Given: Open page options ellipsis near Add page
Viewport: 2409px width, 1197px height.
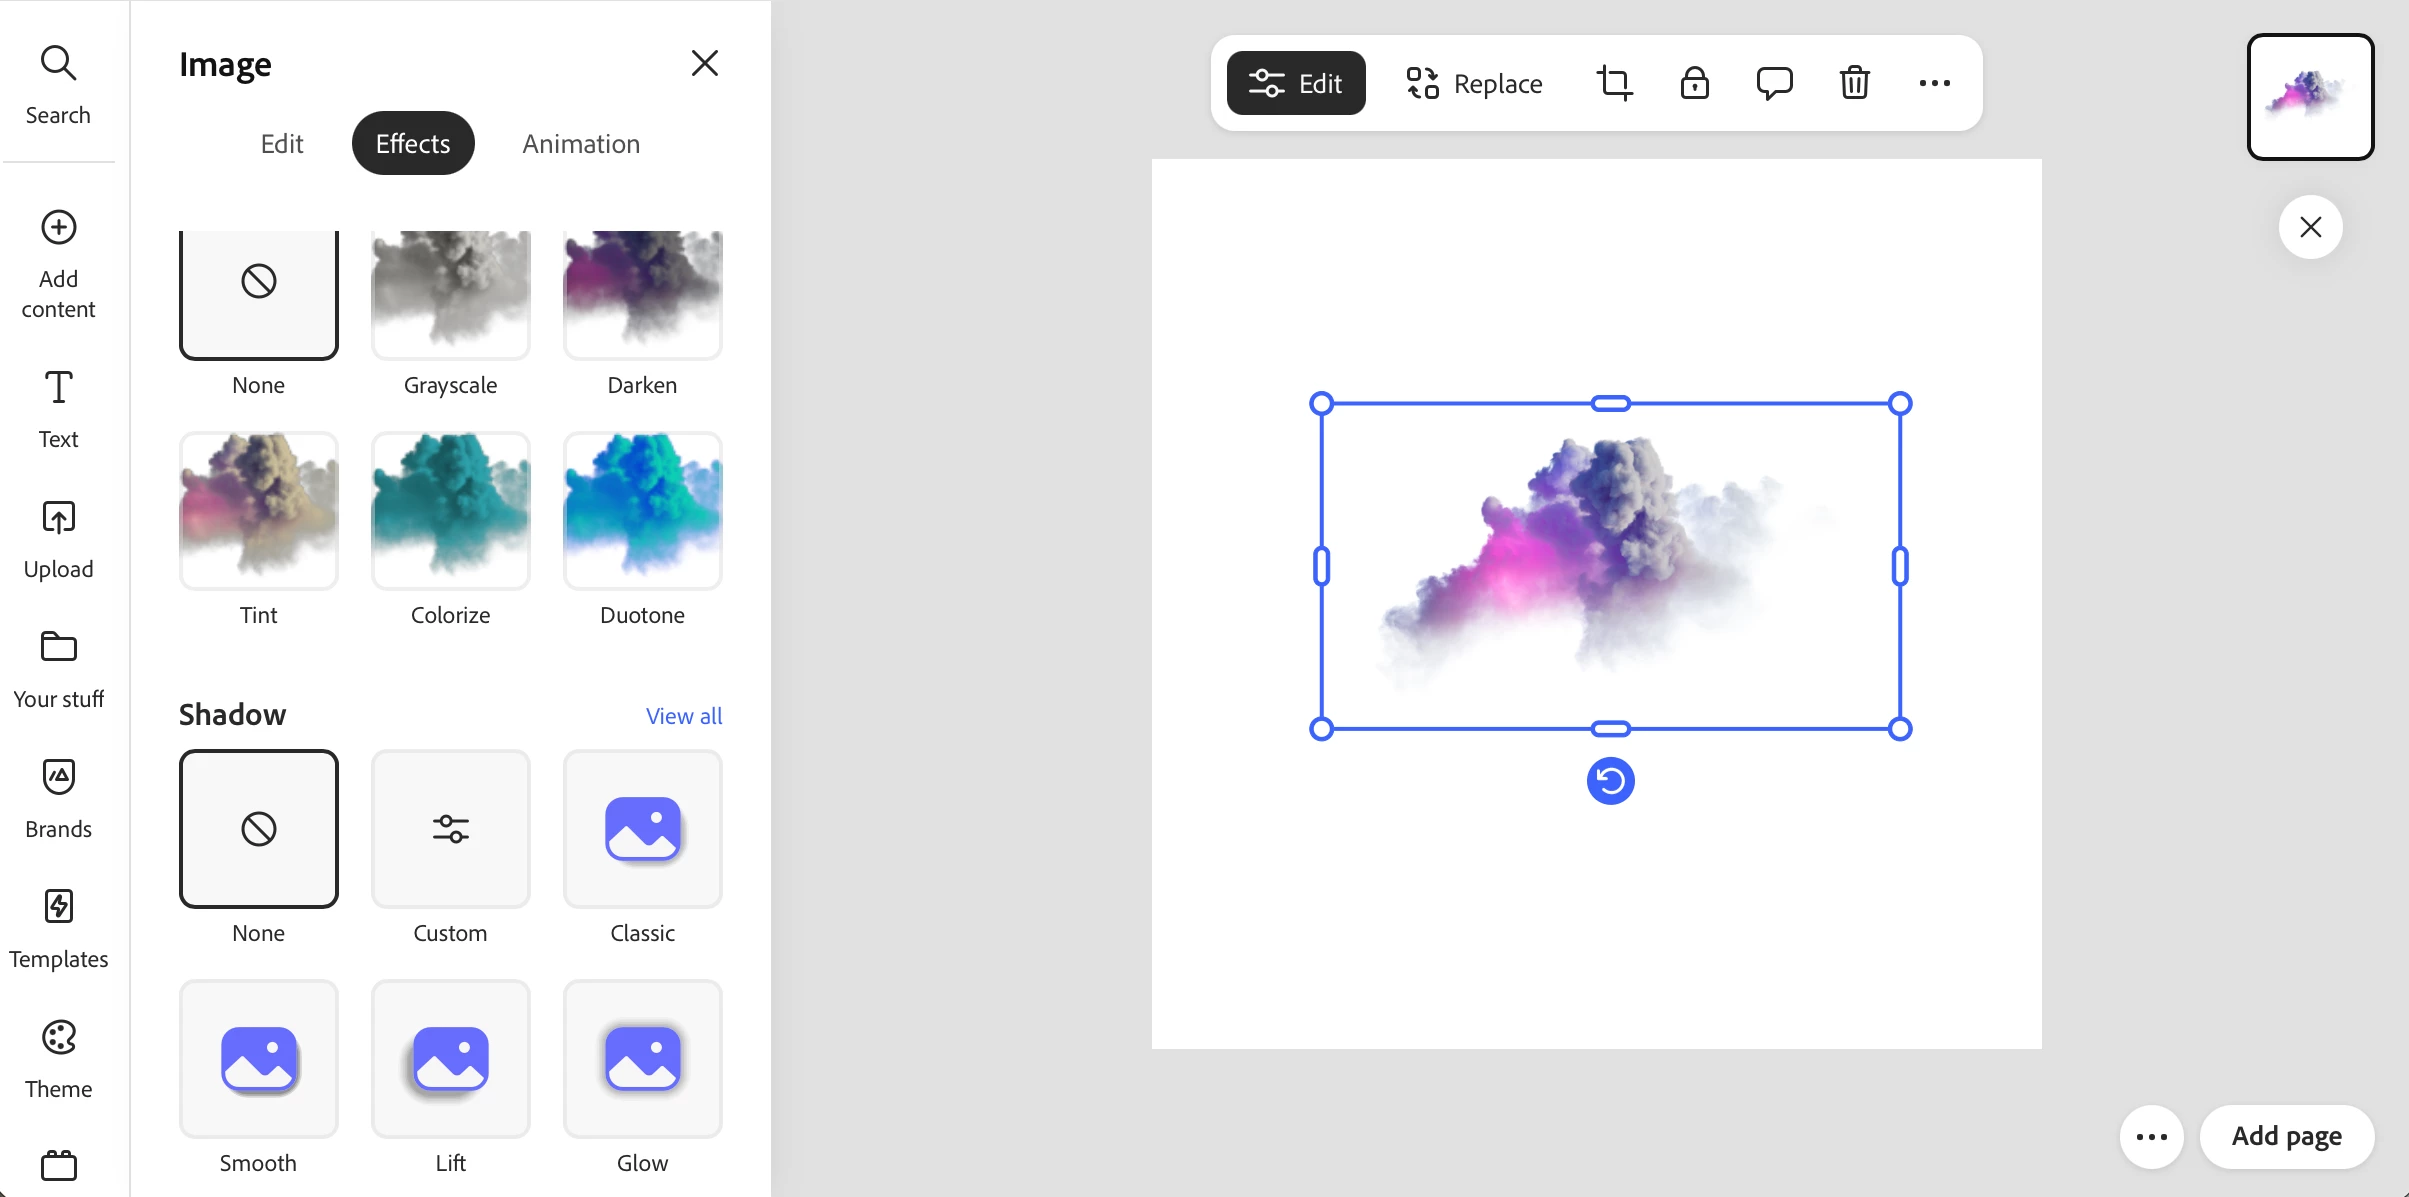Looking at the screenshot, I should (2151, 1137).
